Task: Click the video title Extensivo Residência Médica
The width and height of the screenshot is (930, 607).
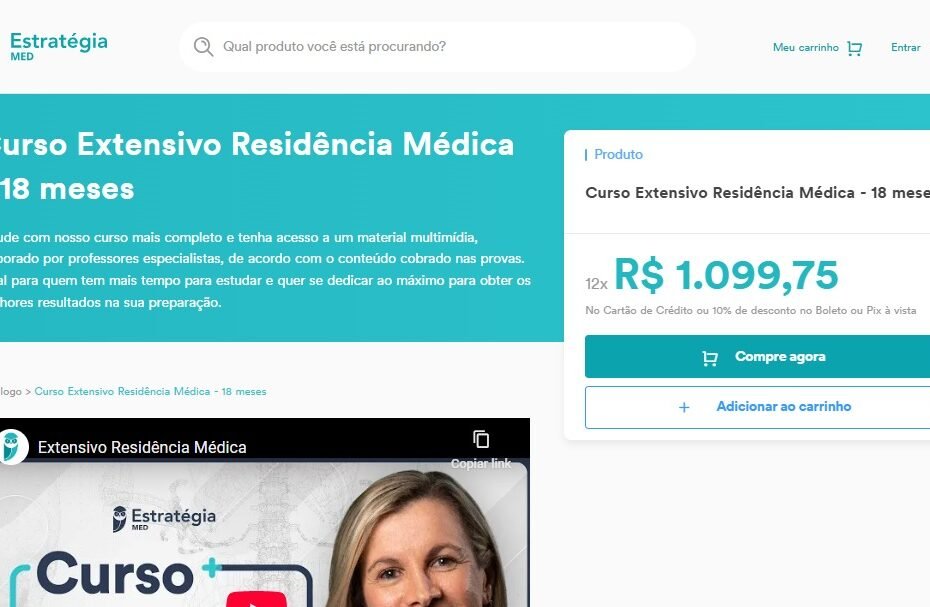Action: [142, 447]
